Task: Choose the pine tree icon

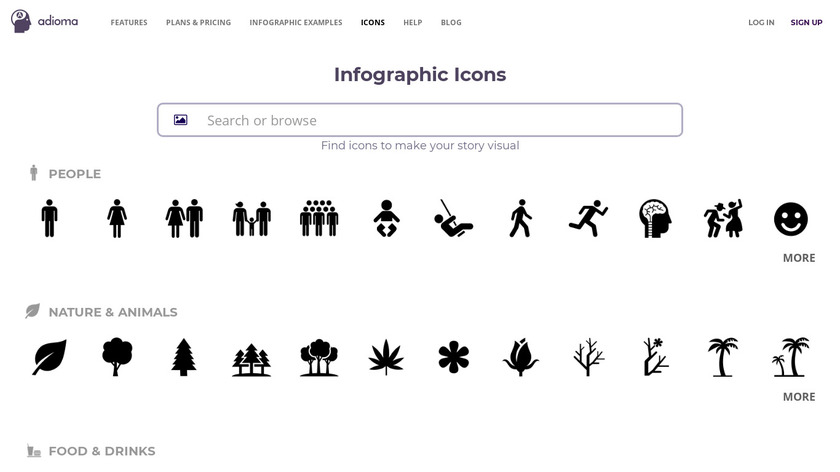Action: pyautogui.click(x=184, y=357)
